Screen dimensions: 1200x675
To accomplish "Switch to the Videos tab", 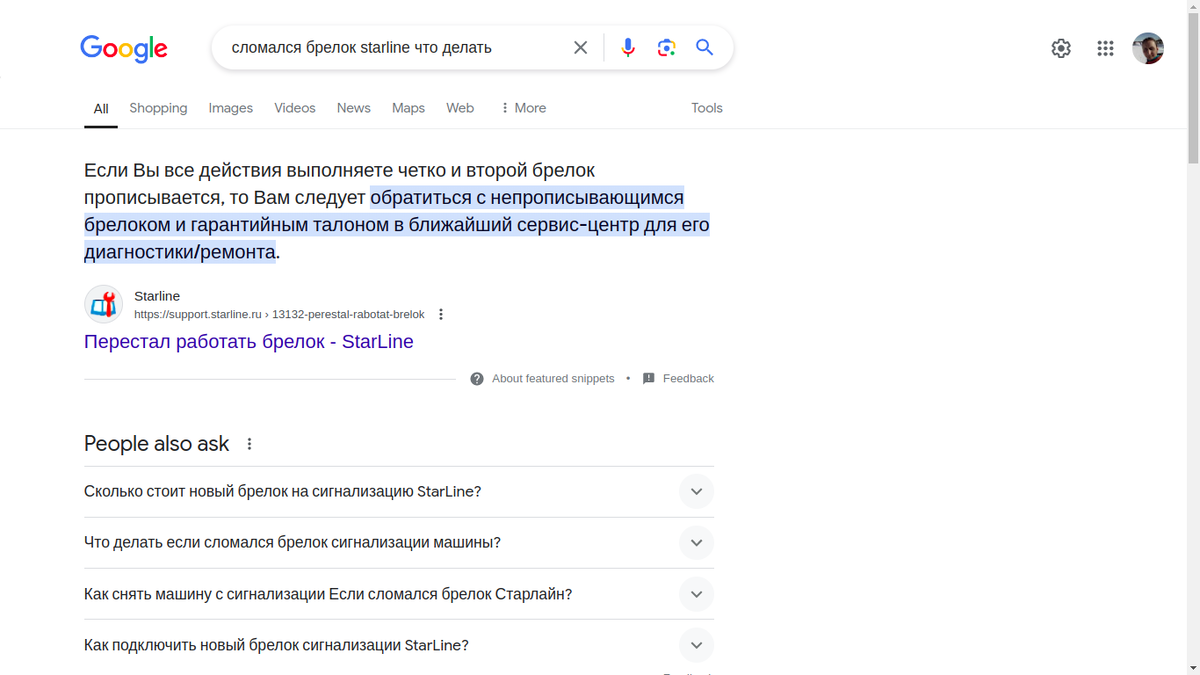I will point(295,108).
